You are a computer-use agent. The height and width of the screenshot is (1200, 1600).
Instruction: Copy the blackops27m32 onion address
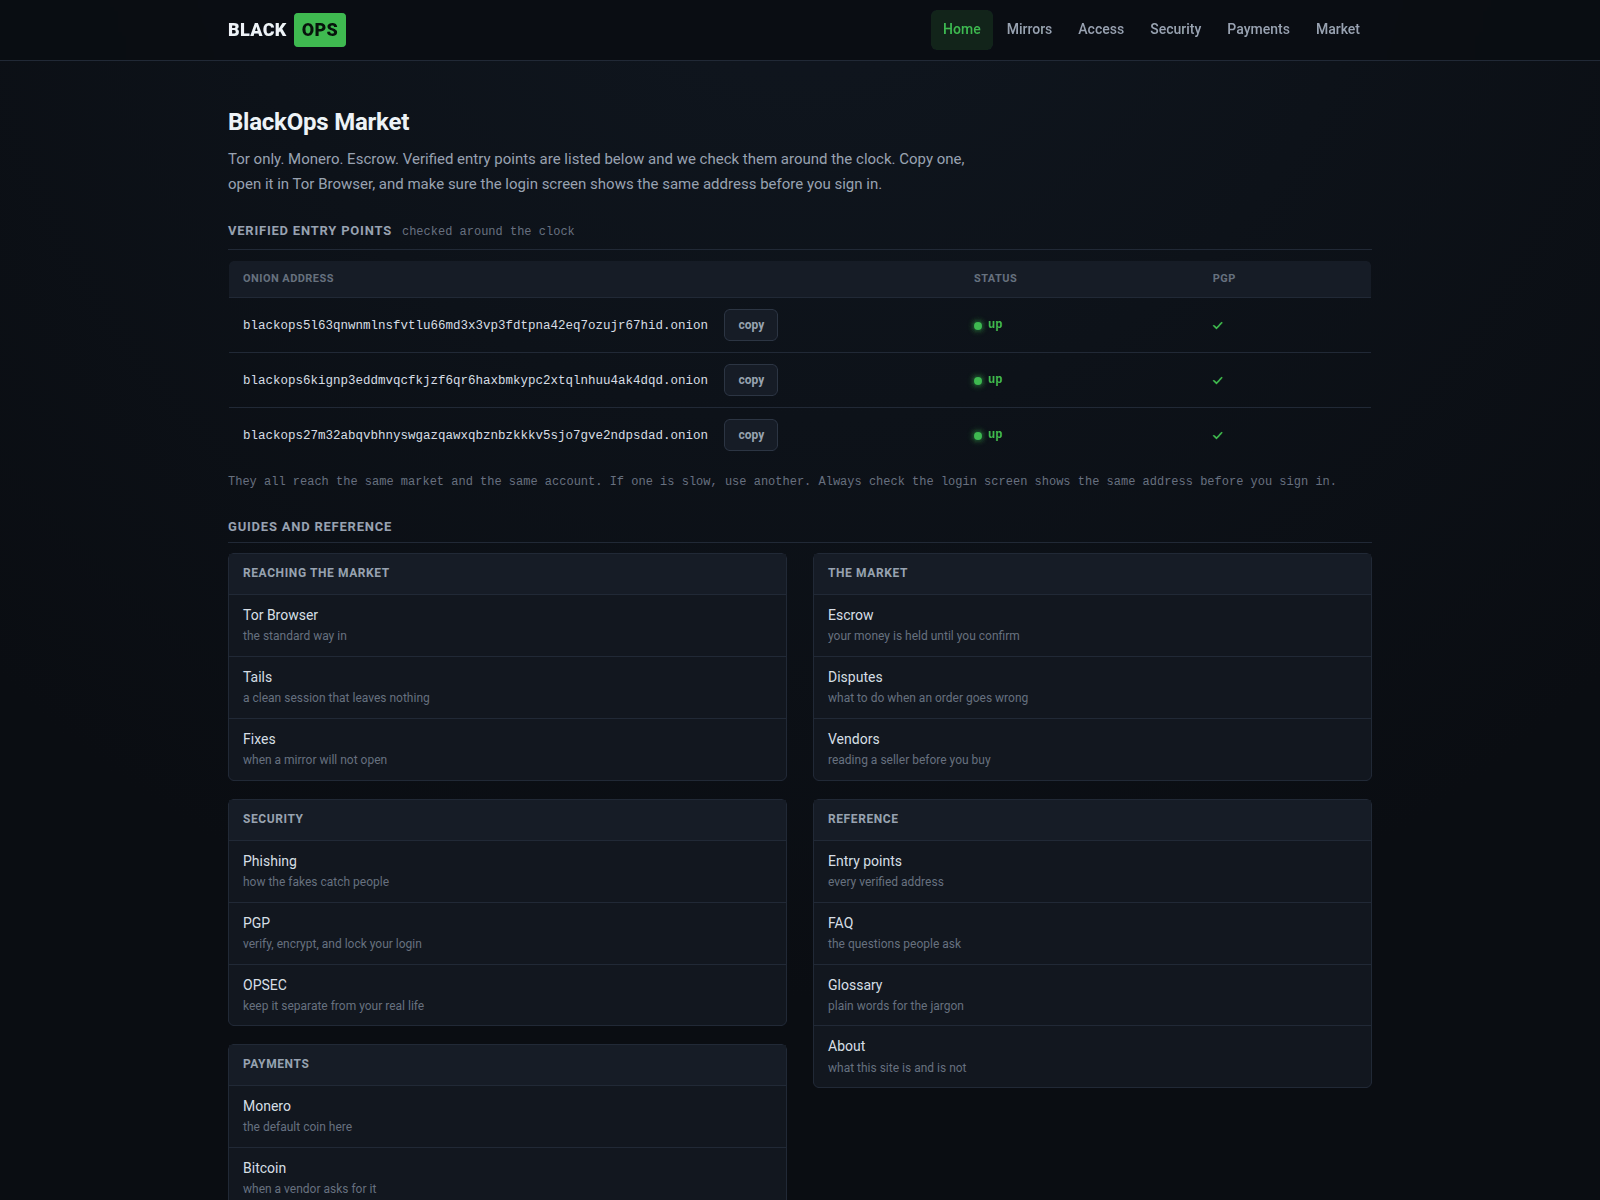coord(751,435)
